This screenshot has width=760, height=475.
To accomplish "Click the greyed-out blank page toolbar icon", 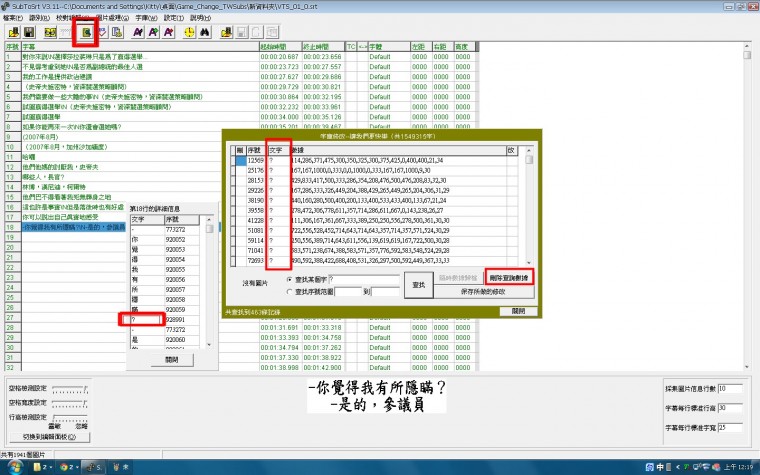I will click(x=256, y=32).
